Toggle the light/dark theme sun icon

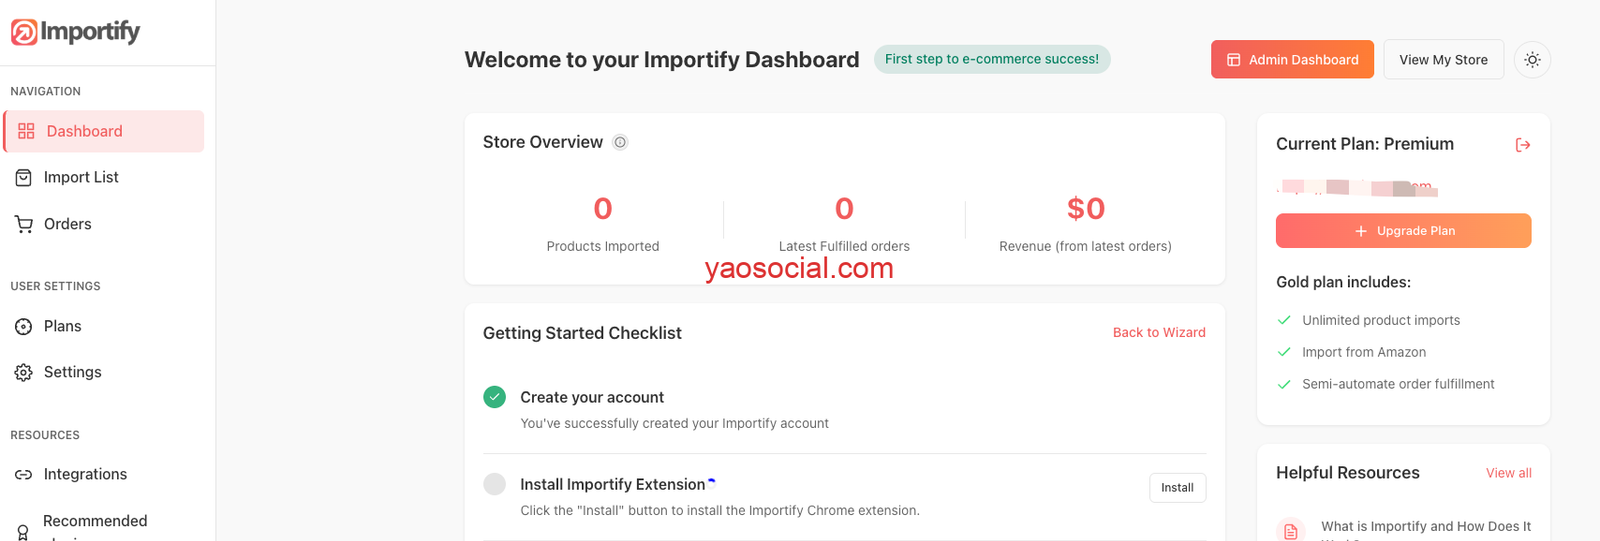[x=1532, y=60]
